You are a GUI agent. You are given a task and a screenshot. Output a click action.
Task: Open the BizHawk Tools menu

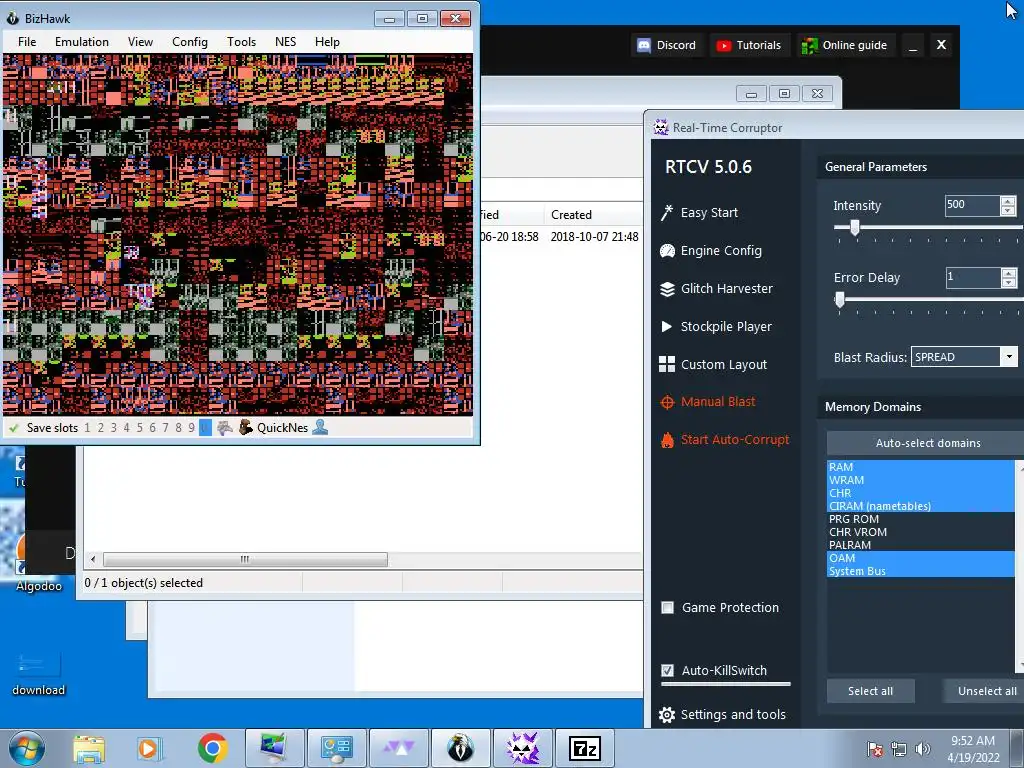[x=241, y=42]
